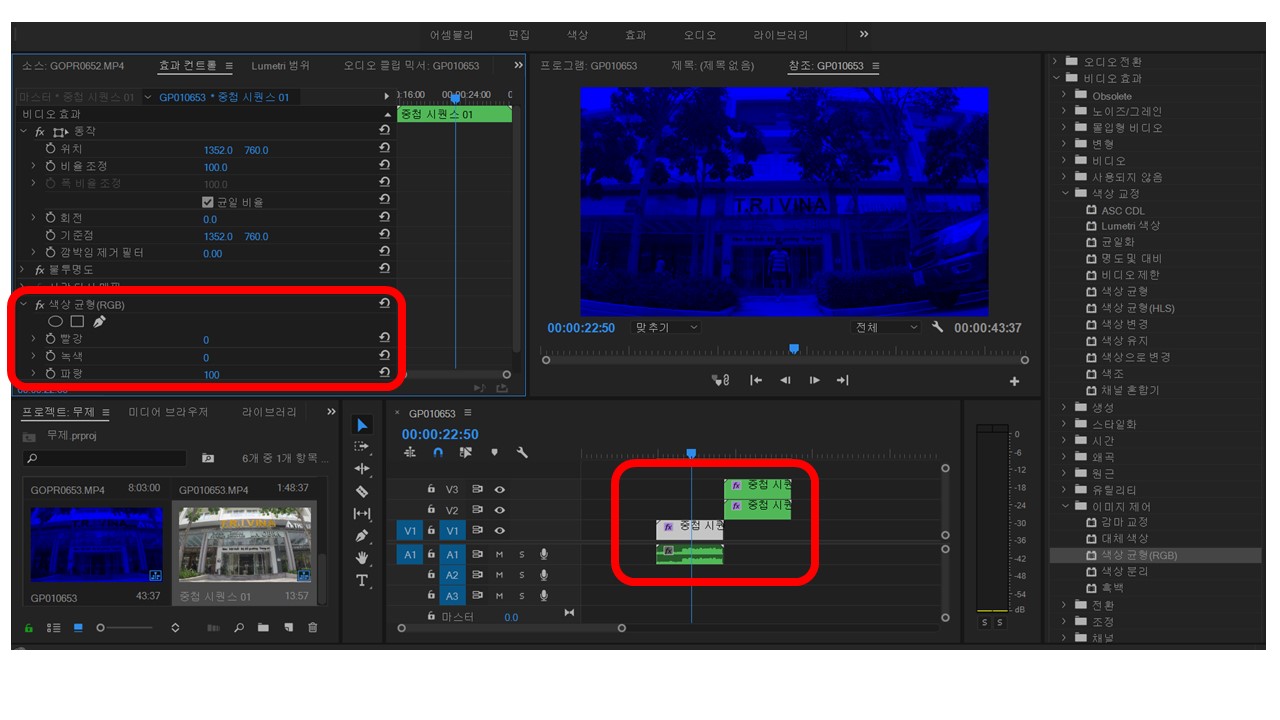
Task: Select the Pen tool in toolbar
Action: [362, 535]
